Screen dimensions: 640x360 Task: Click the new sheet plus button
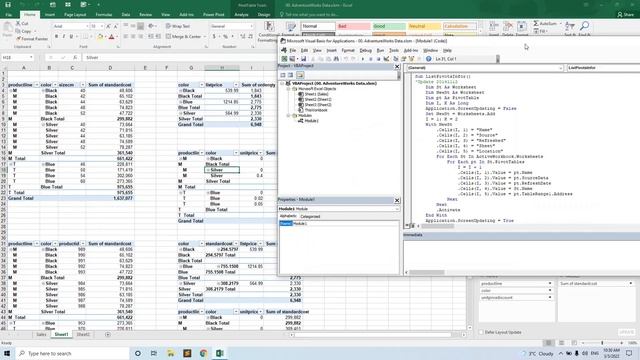pyautogui.click(x=108, y=334)
